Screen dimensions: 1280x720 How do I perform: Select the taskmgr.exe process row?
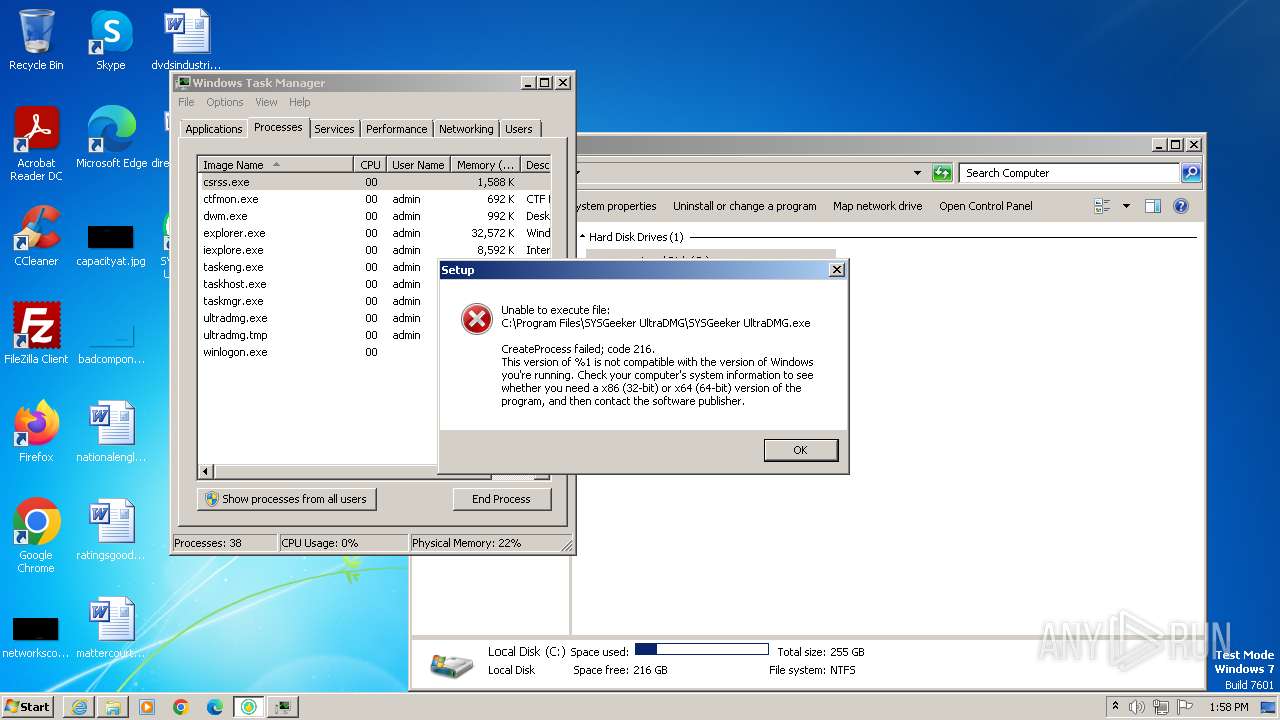pos(318,301)
